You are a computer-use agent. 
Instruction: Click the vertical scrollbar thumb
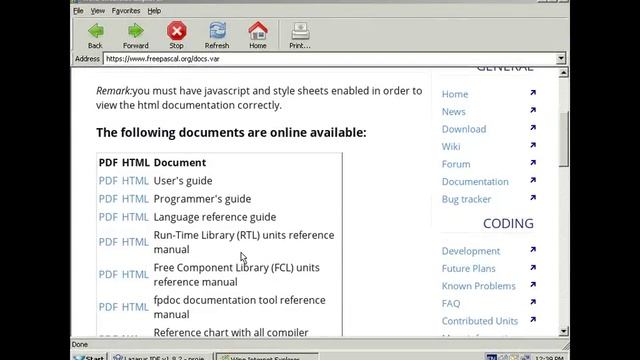[563, 139]
